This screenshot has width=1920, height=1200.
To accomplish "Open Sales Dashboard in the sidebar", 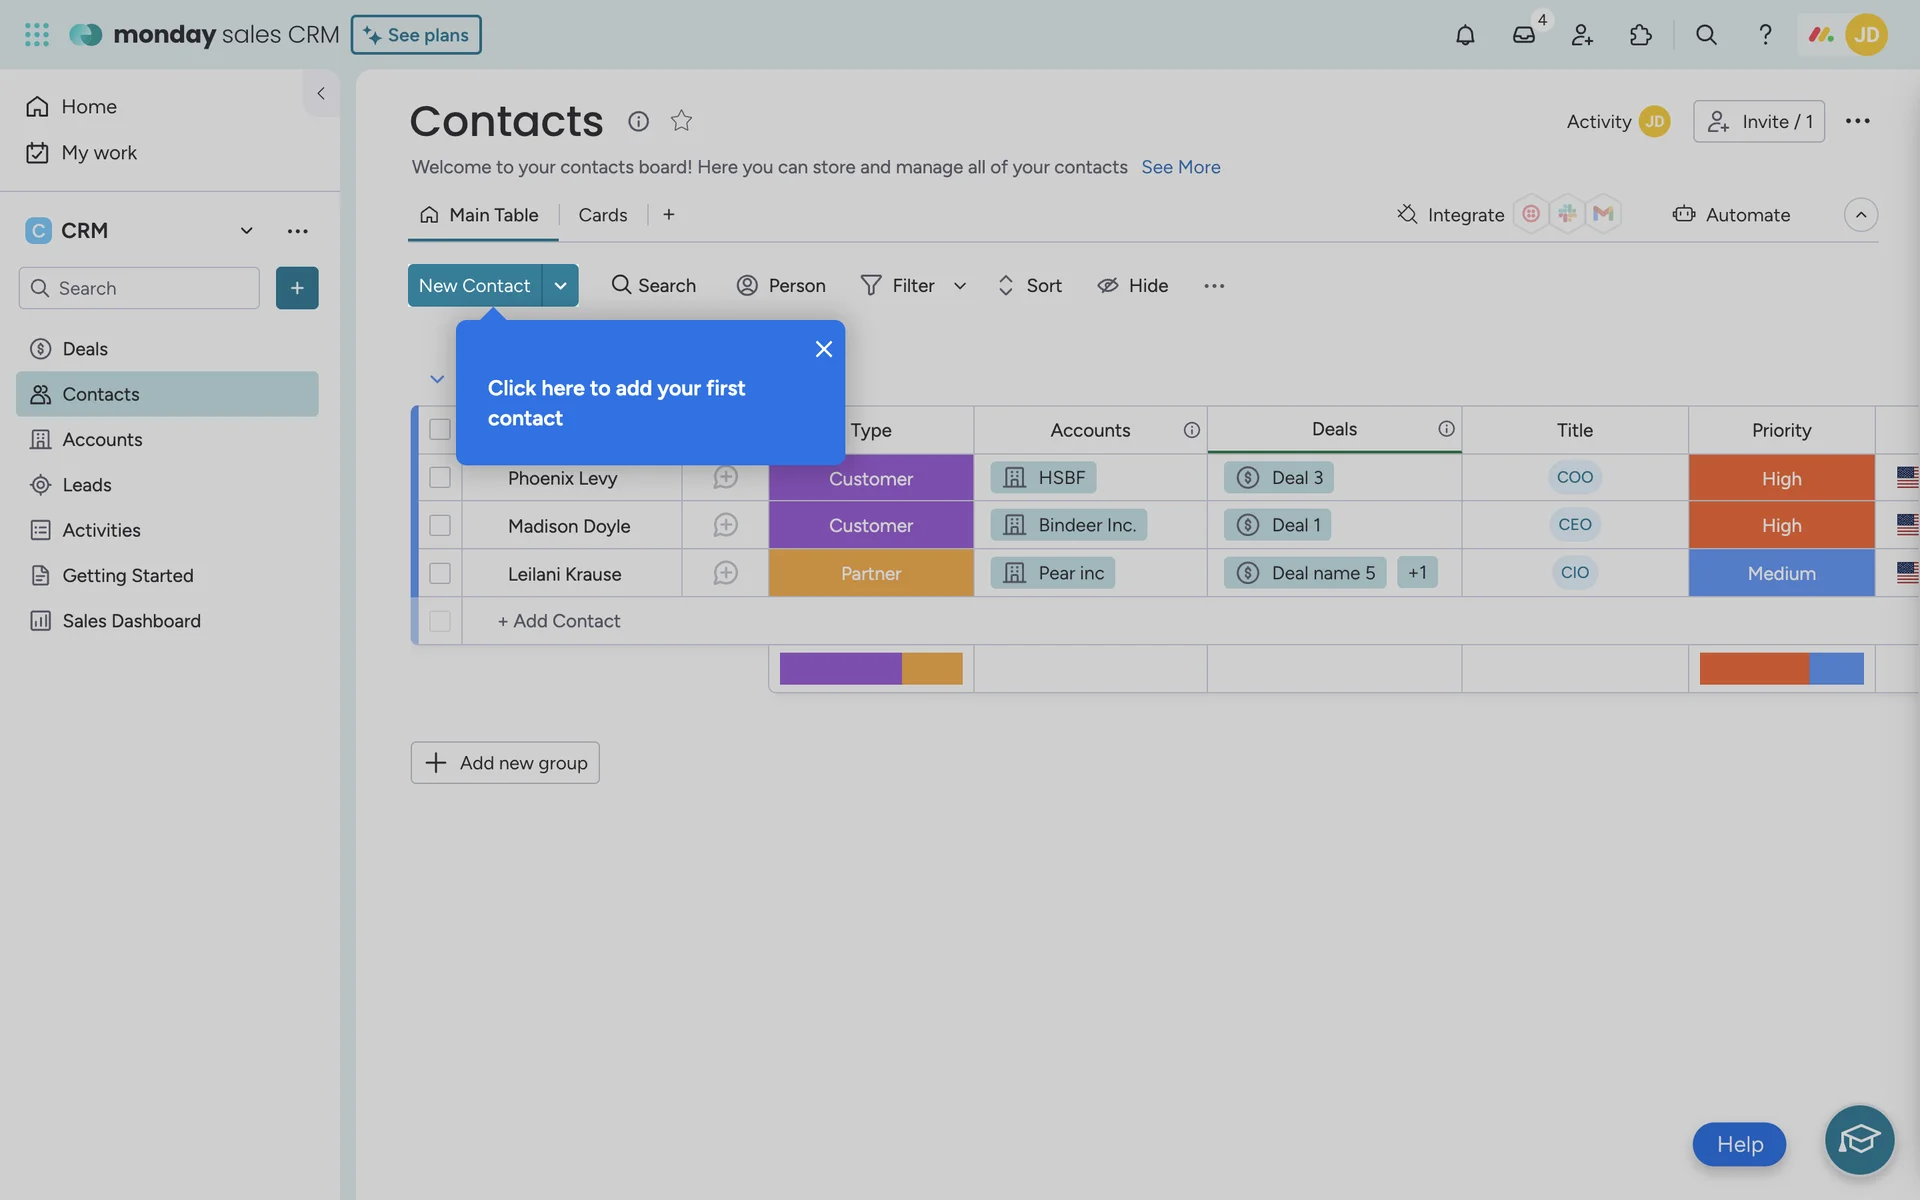I will (x=131, y=621).
